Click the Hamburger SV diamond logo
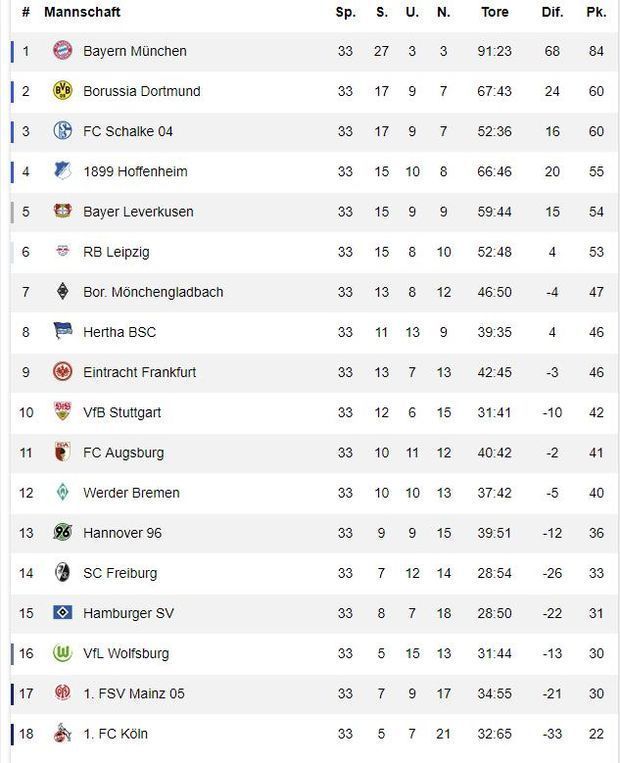The image size is (620, 763). click(62, 613)
